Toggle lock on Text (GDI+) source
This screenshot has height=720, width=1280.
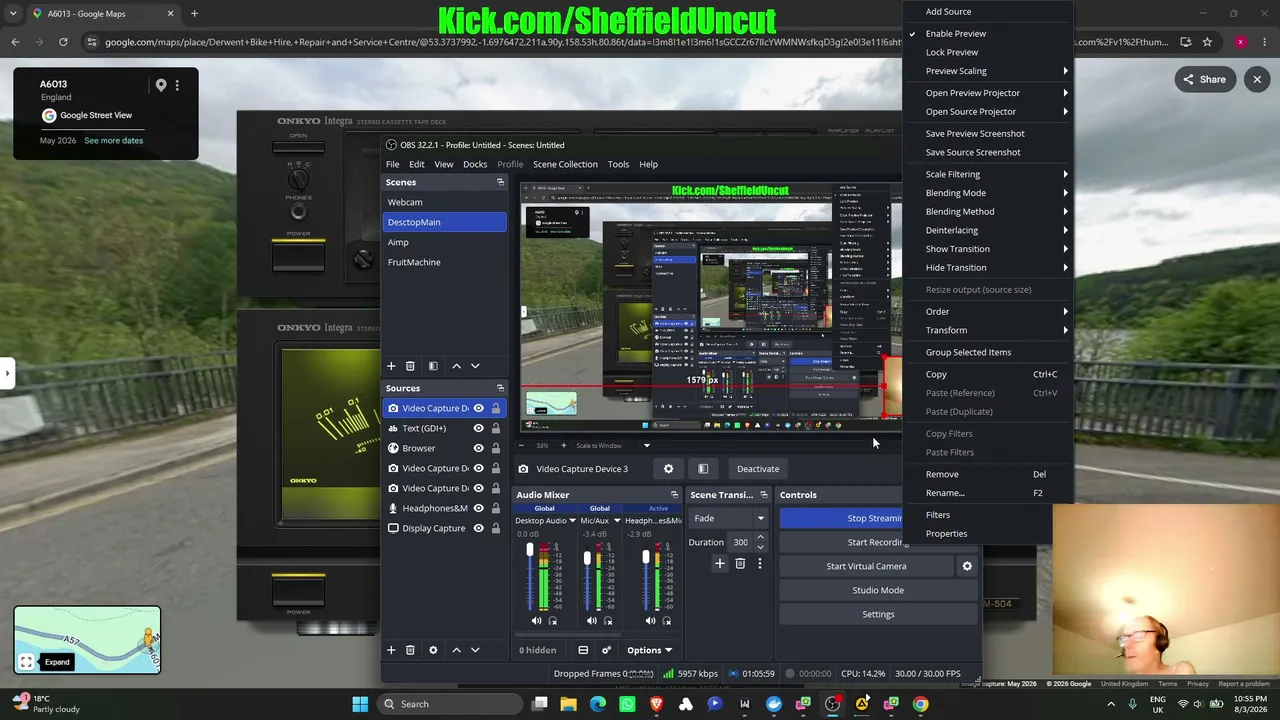coord(496,428)
